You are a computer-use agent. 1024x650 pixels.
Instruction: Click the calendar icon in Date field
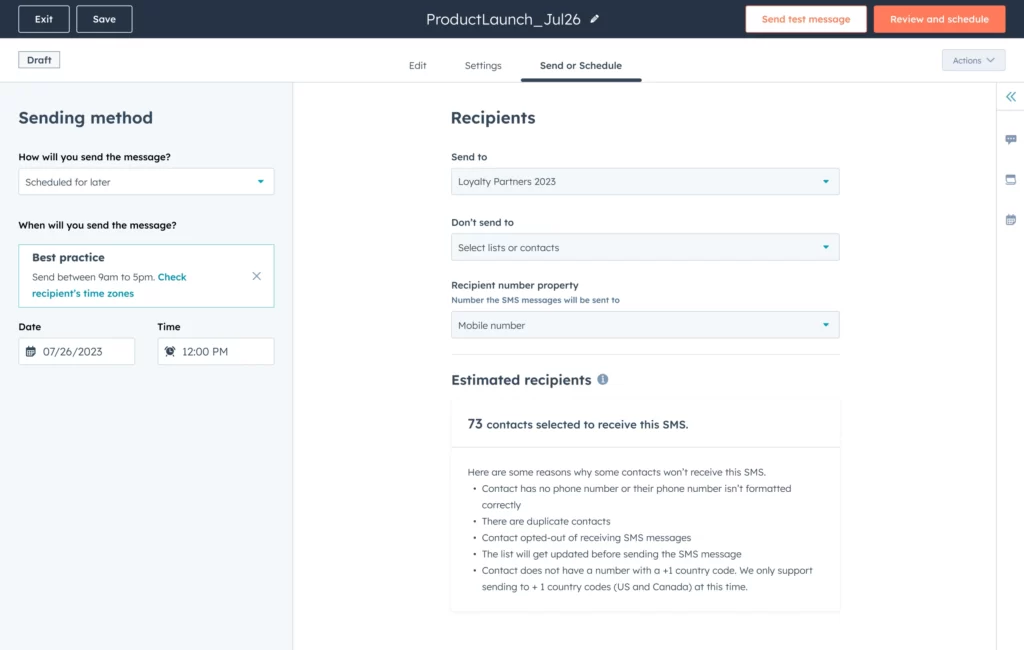click(x=31, y=352)
